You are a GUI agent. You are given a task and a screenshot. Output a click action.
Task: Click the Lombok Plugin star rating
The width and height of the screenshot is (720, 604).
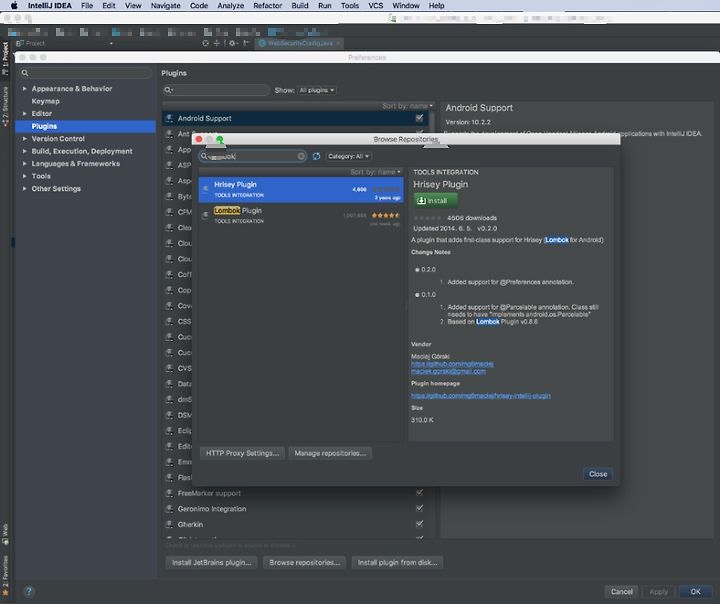[x=386, y=215]
